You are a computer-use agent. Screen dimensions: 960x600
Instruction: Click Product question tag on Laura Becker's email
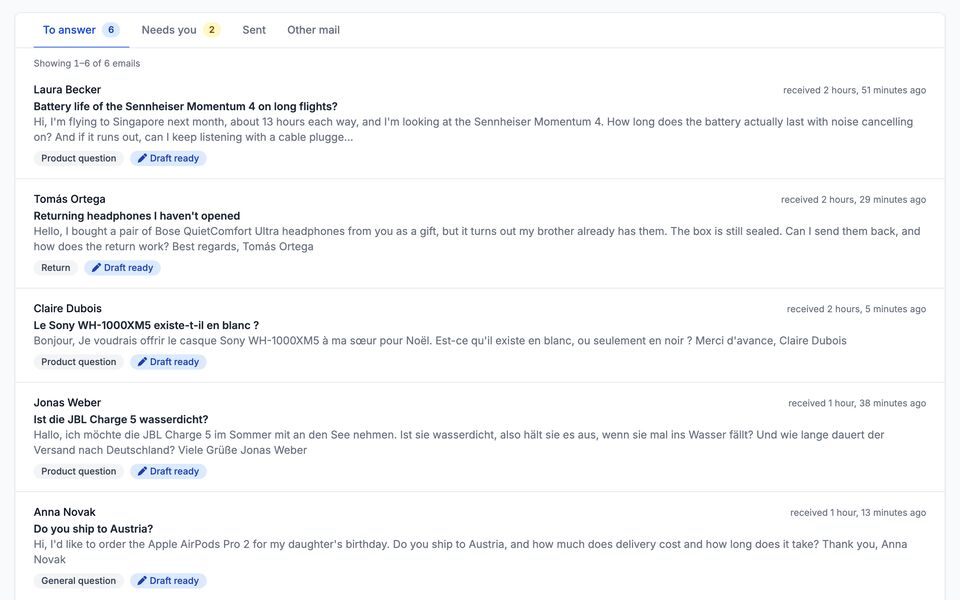78,159
